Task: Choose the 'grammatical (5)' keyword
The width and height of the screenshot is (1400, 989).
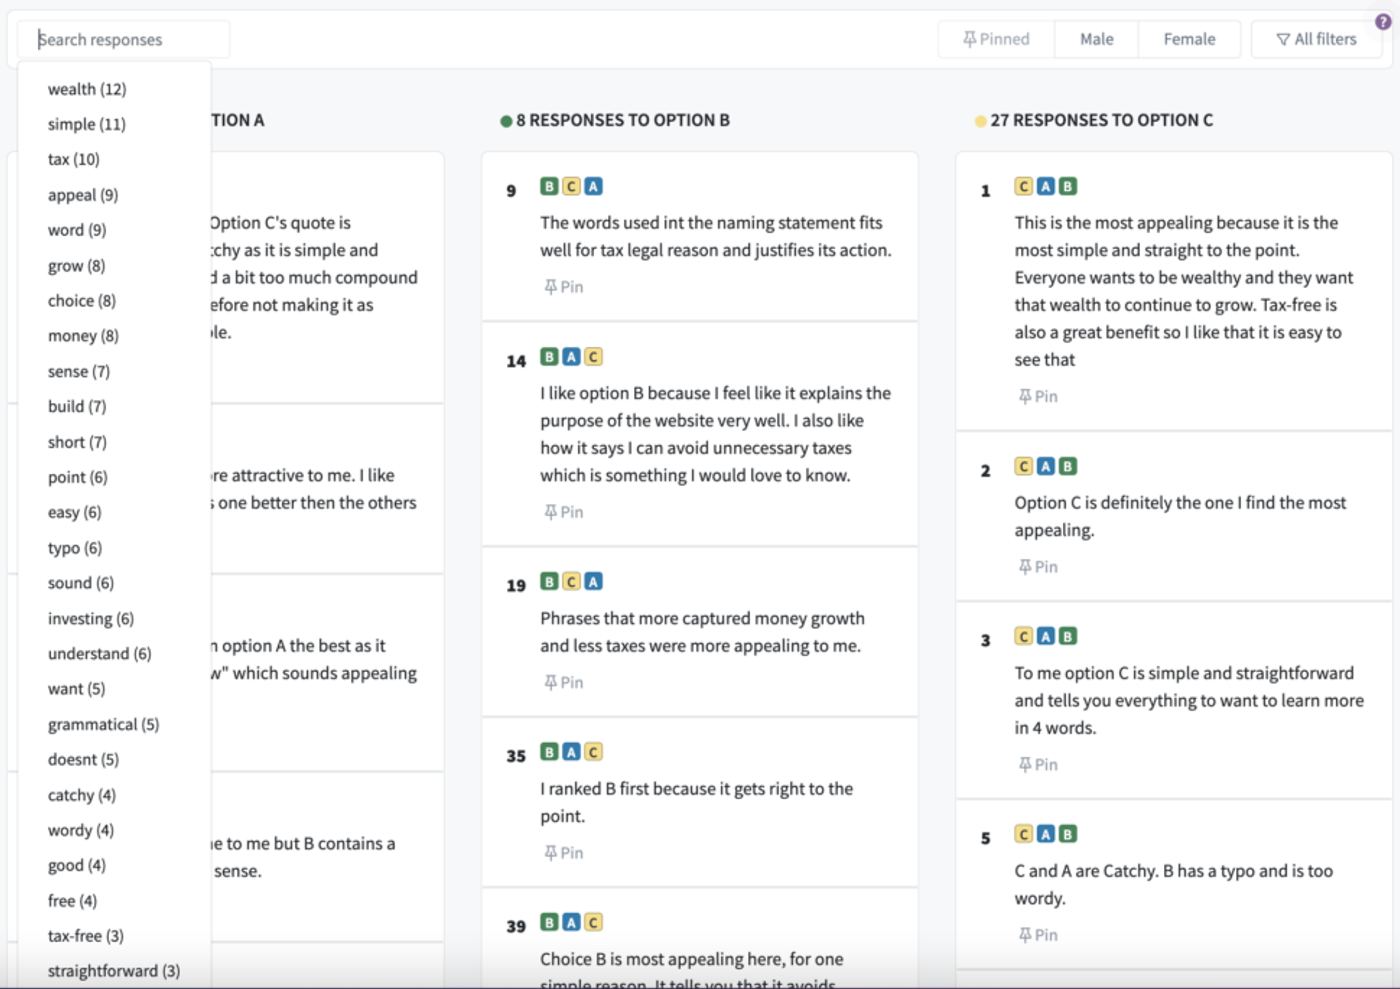Action: [x=103, y=725]
